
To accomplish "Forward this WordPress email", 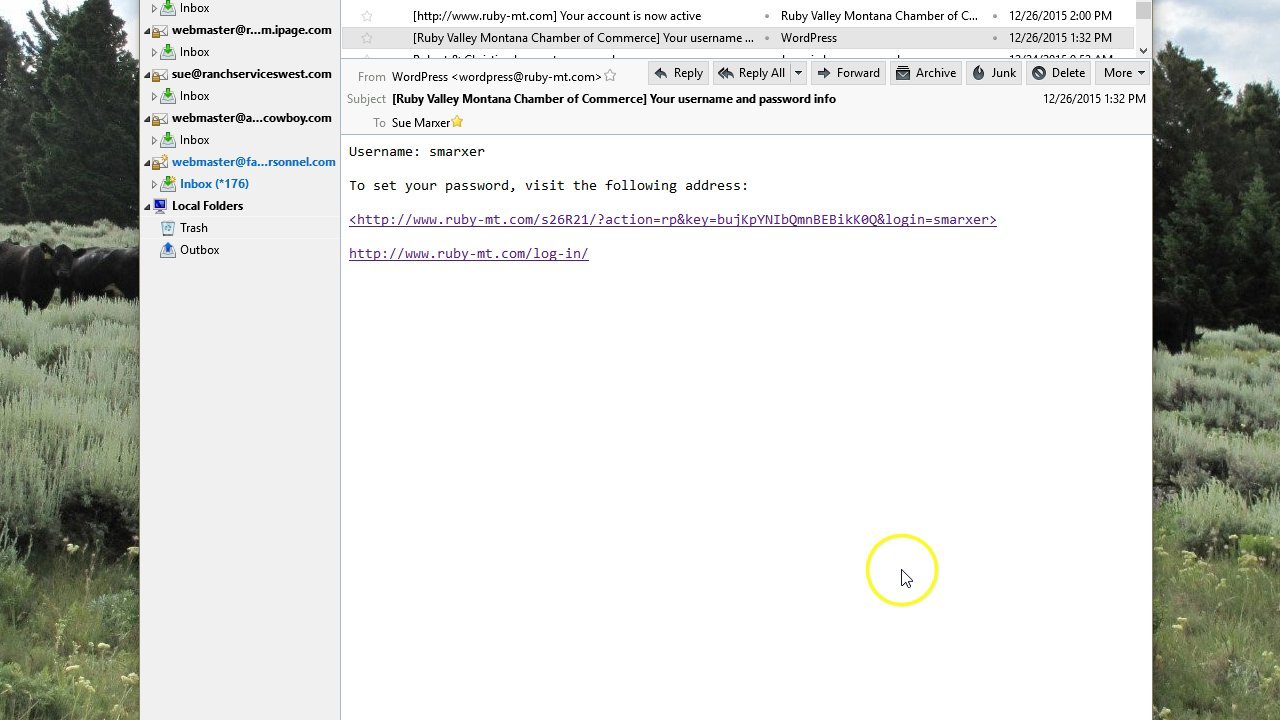I will point(848,73).
